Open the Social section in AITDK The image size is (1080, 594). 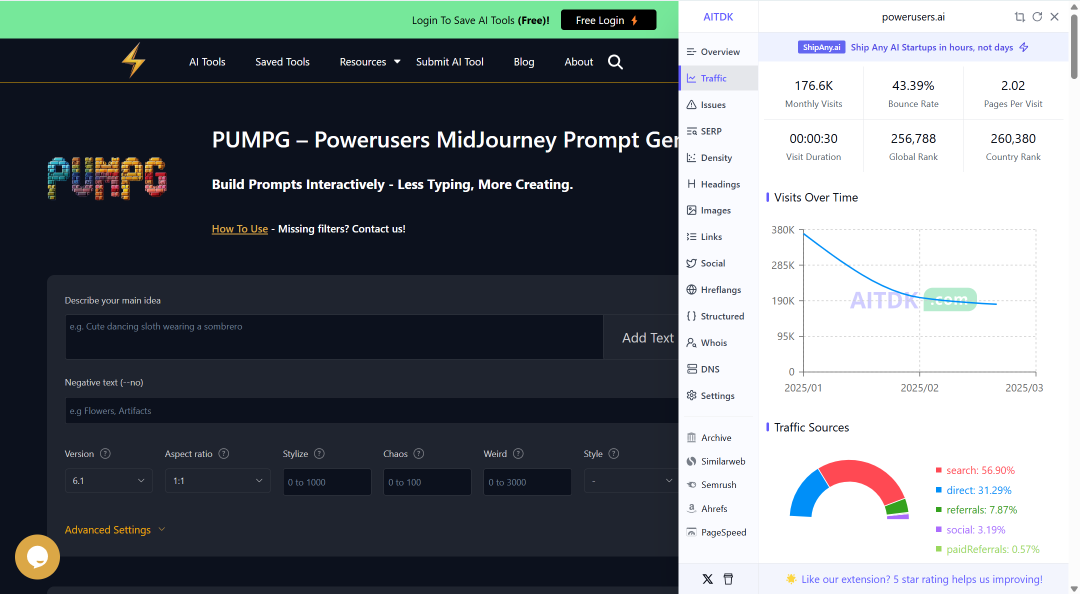pyautogui.click(x=718, y=263)
